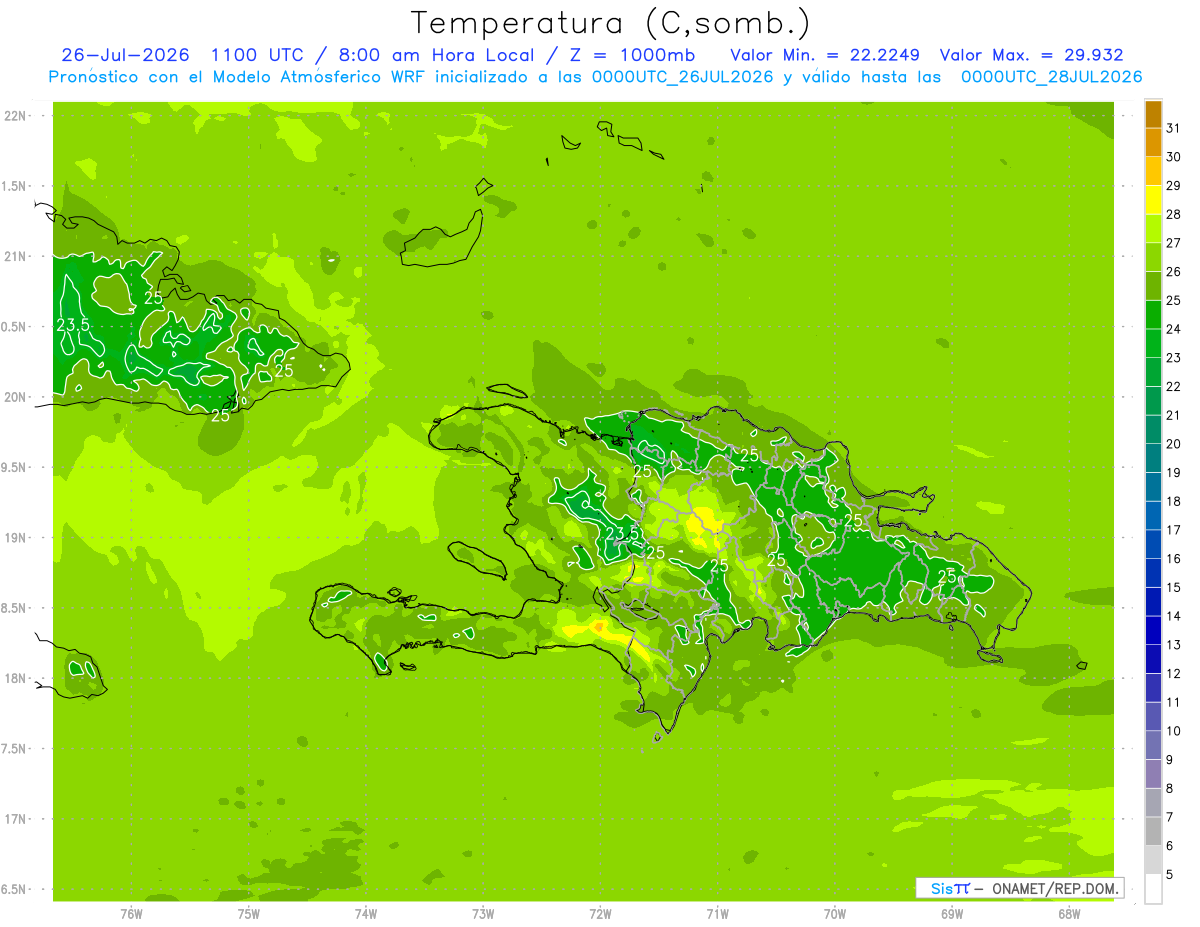Viewport: 1200px width, 927px height.
Task: Pick the light gray colorbar band between 5 and 6
Action: coord(1153,860)
